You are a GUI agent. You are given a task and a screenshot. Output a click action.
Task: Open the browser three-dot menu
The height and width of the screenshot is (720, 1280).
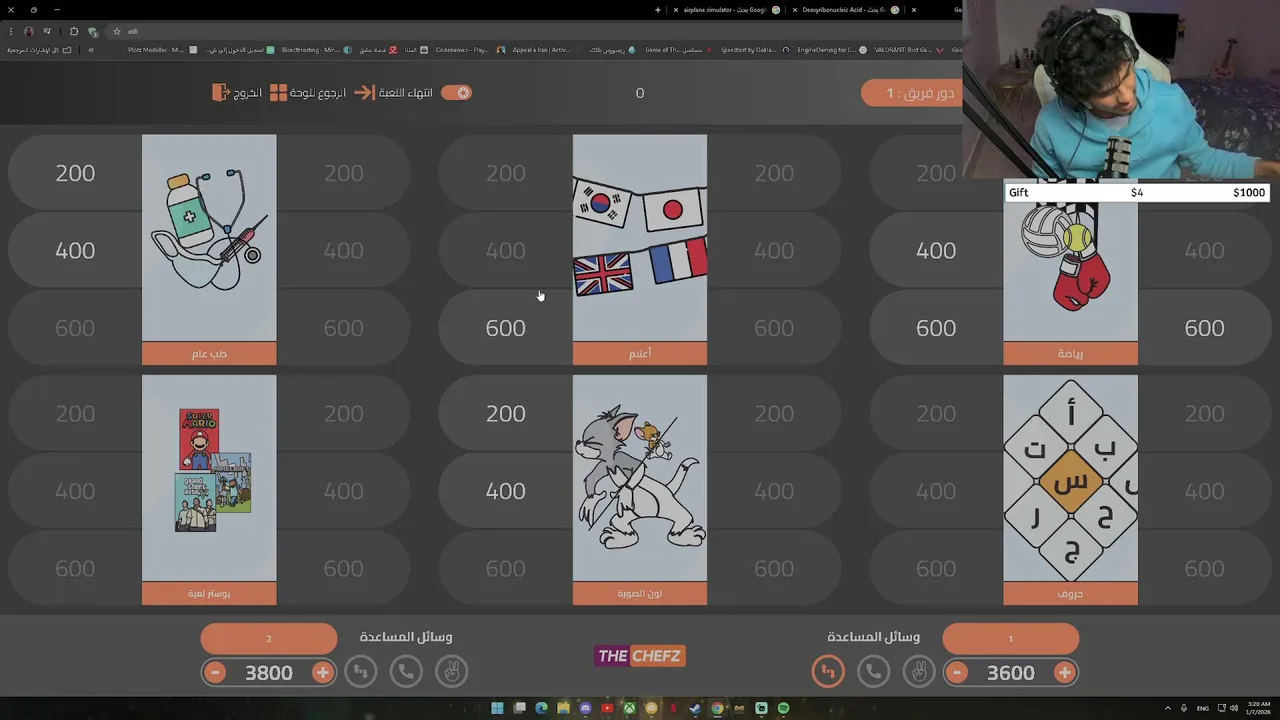10,31
